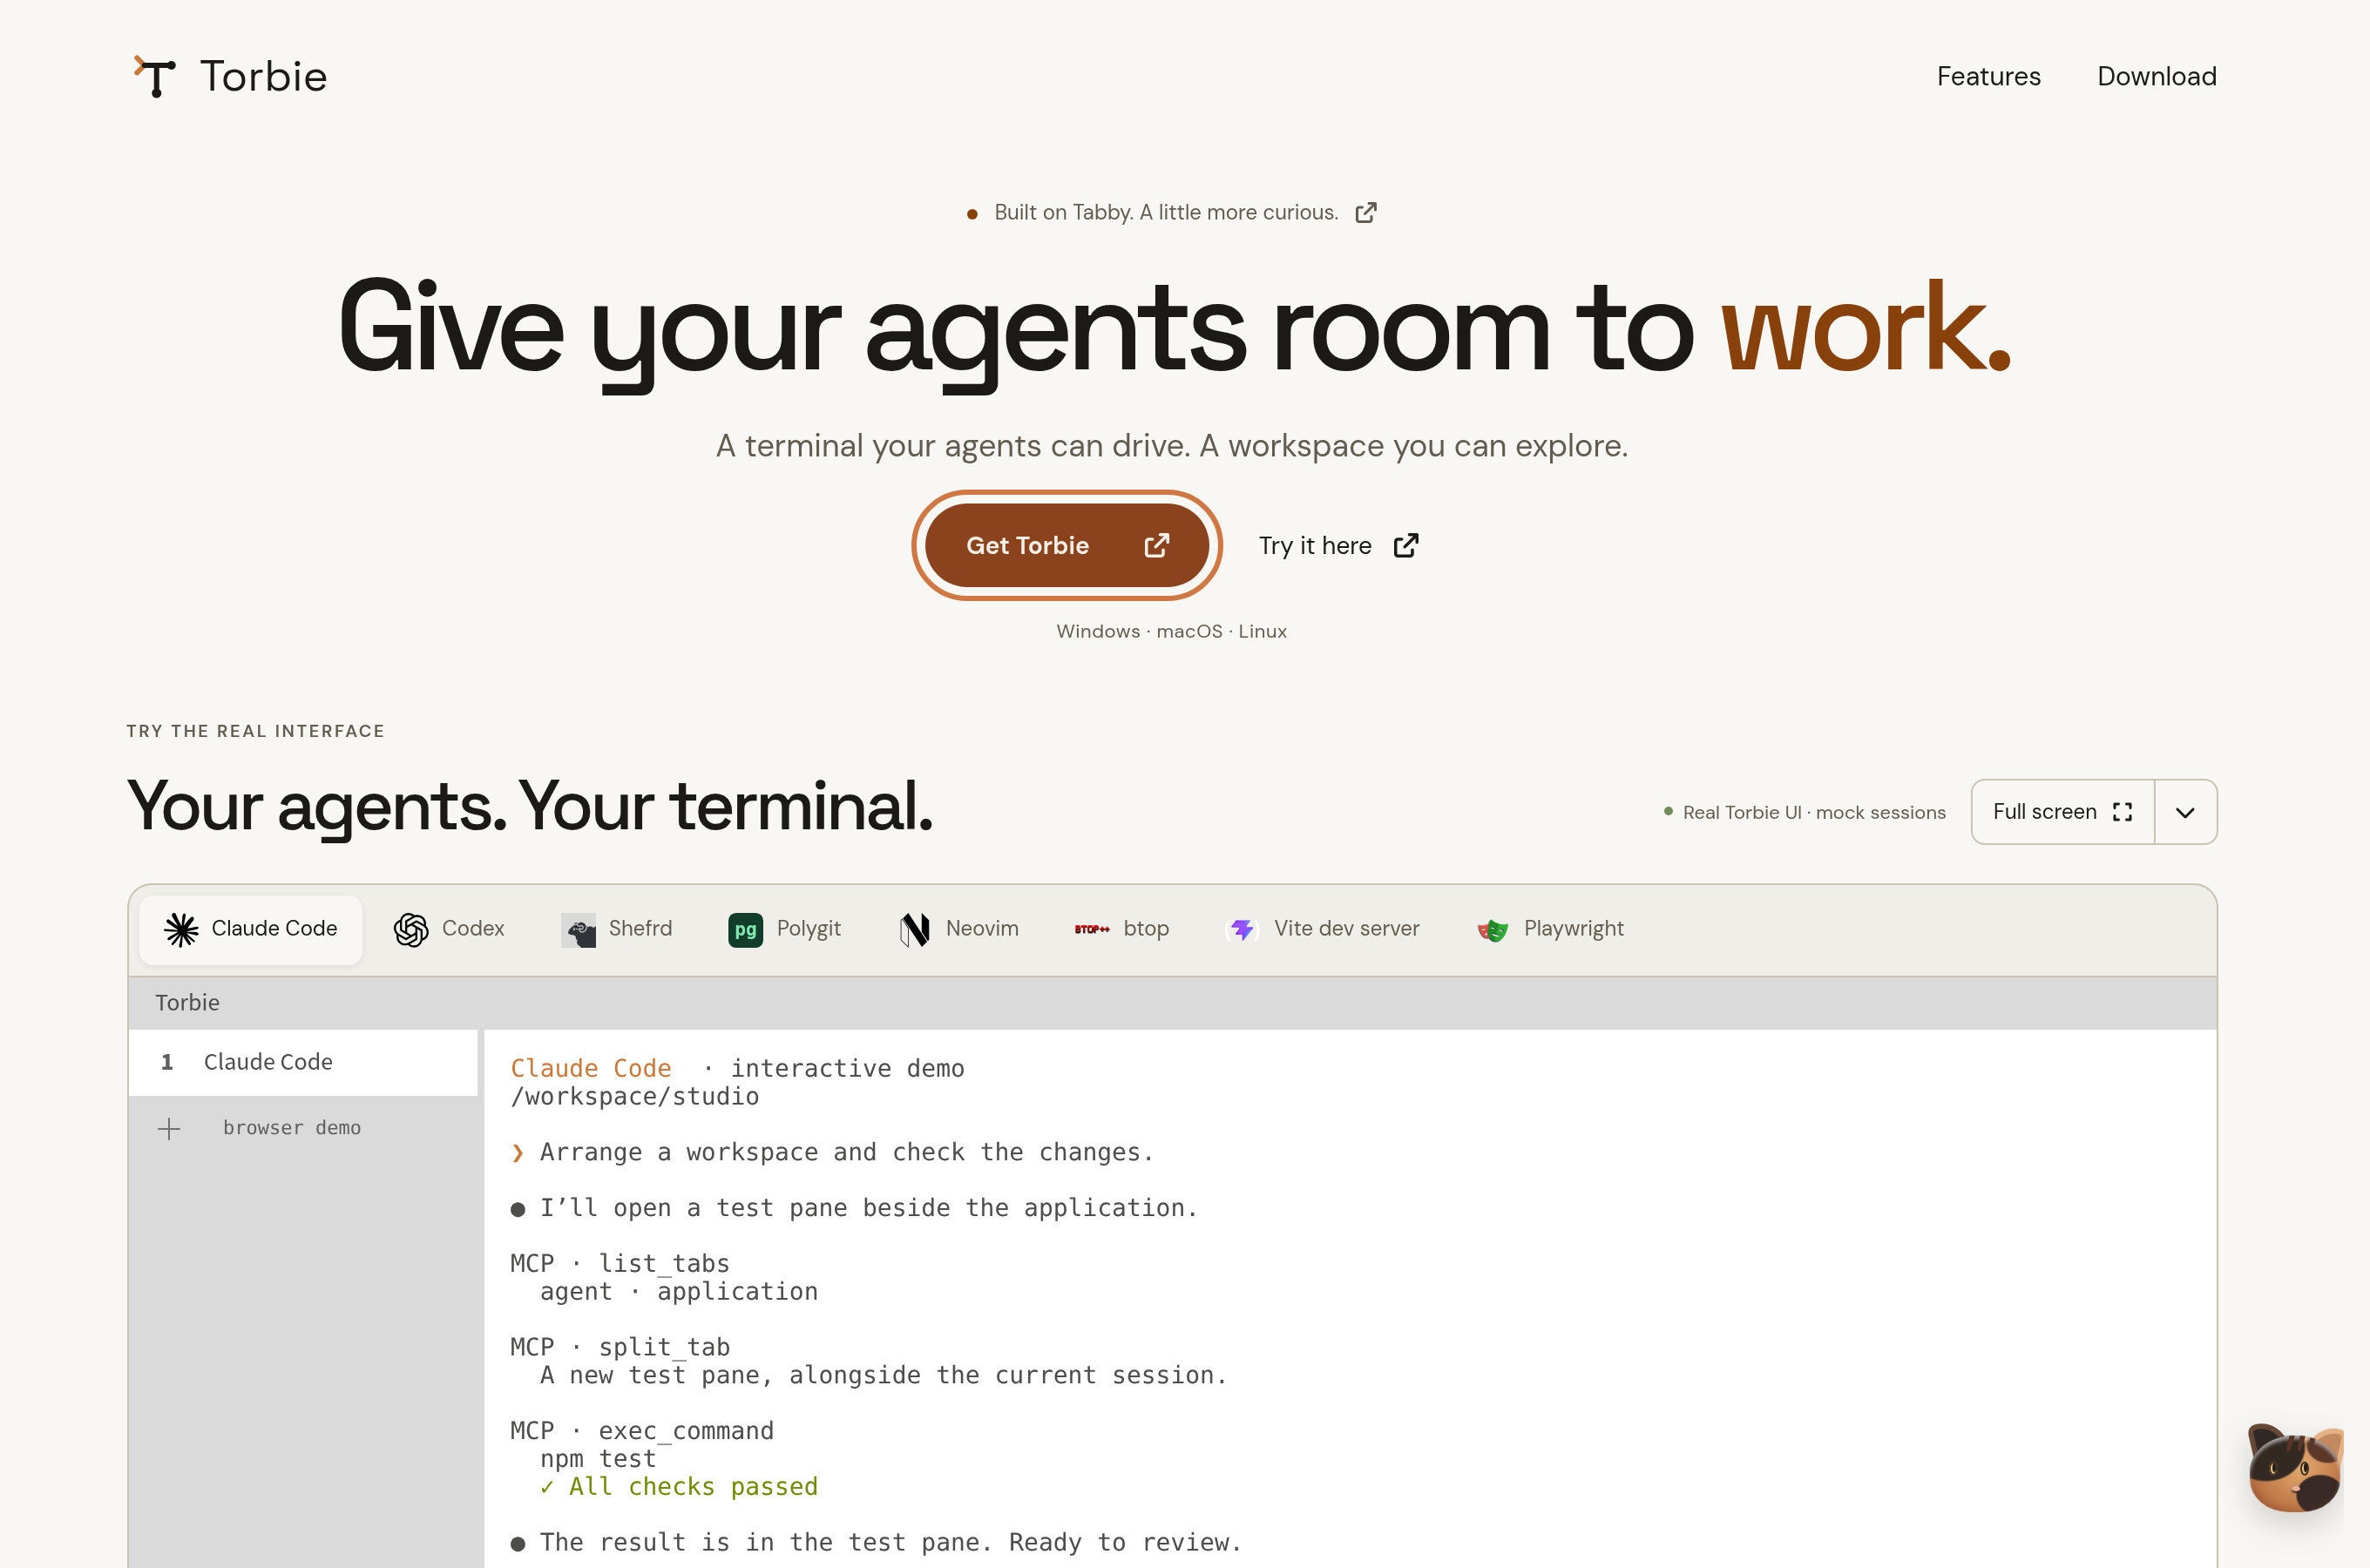2370x1568 pixels.
Task: Open the Built on Tabby link
Action: (x=1172, y=212)
